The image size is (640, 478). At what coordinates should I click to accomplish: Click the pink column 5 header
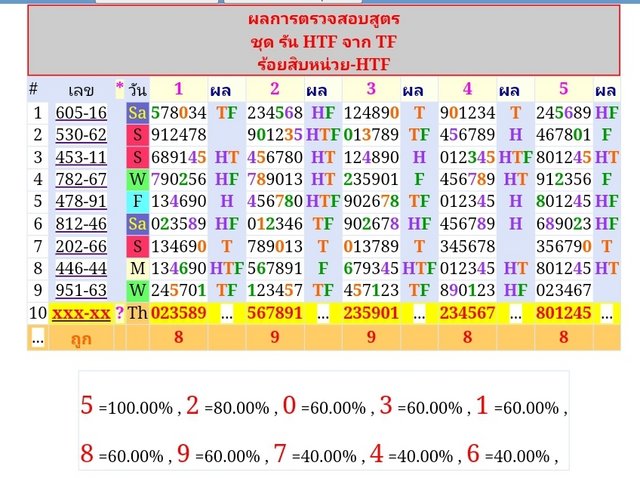point(564,89)
